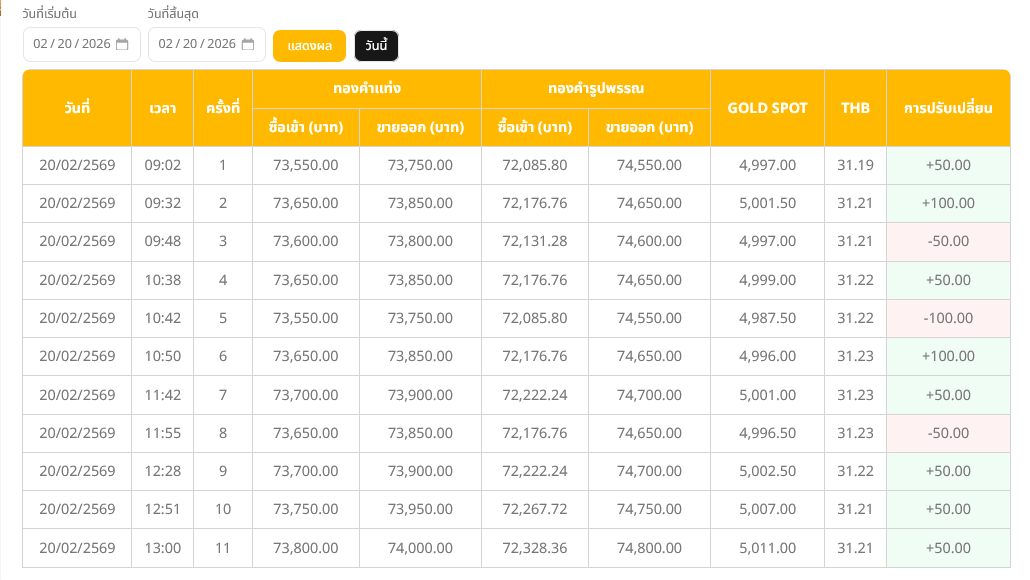Viewport: 1030px width, 580px height.
Task: Click the ครั้งที่ column header
Action: [222, 108]
